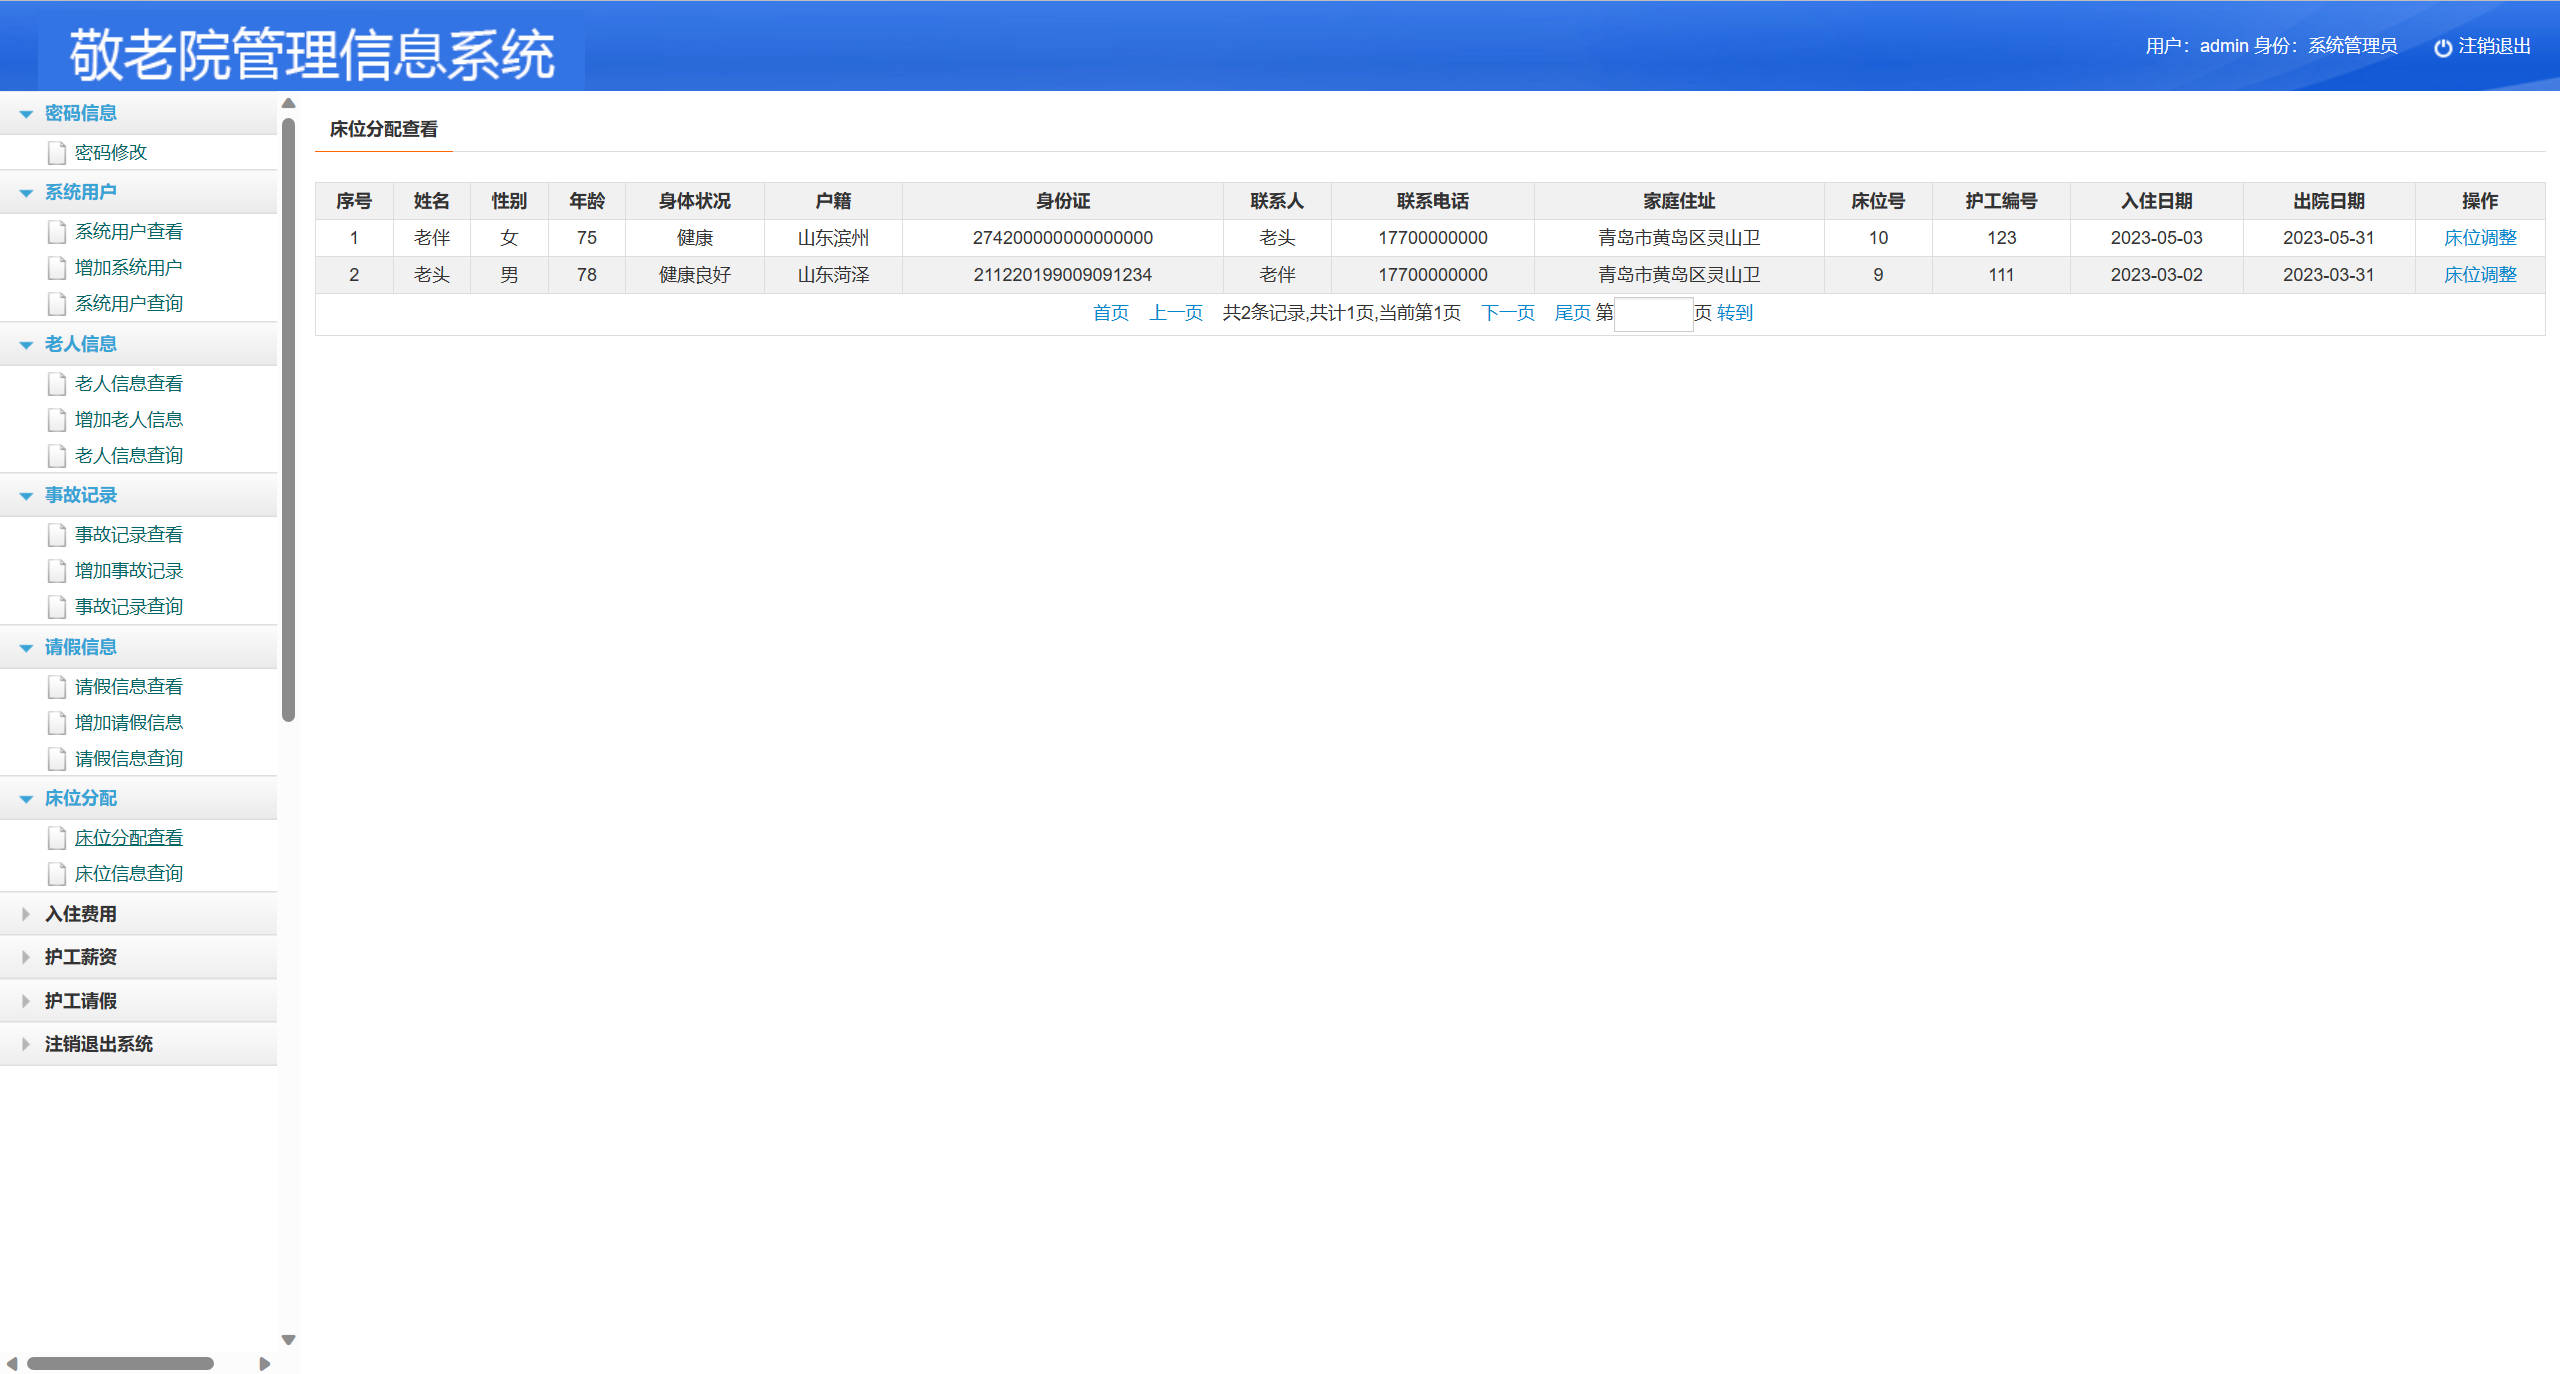This screenshot has height=1374, width=2560.
Task: Click the power icon beside 注销退出
Action: tap(2442, 47)
